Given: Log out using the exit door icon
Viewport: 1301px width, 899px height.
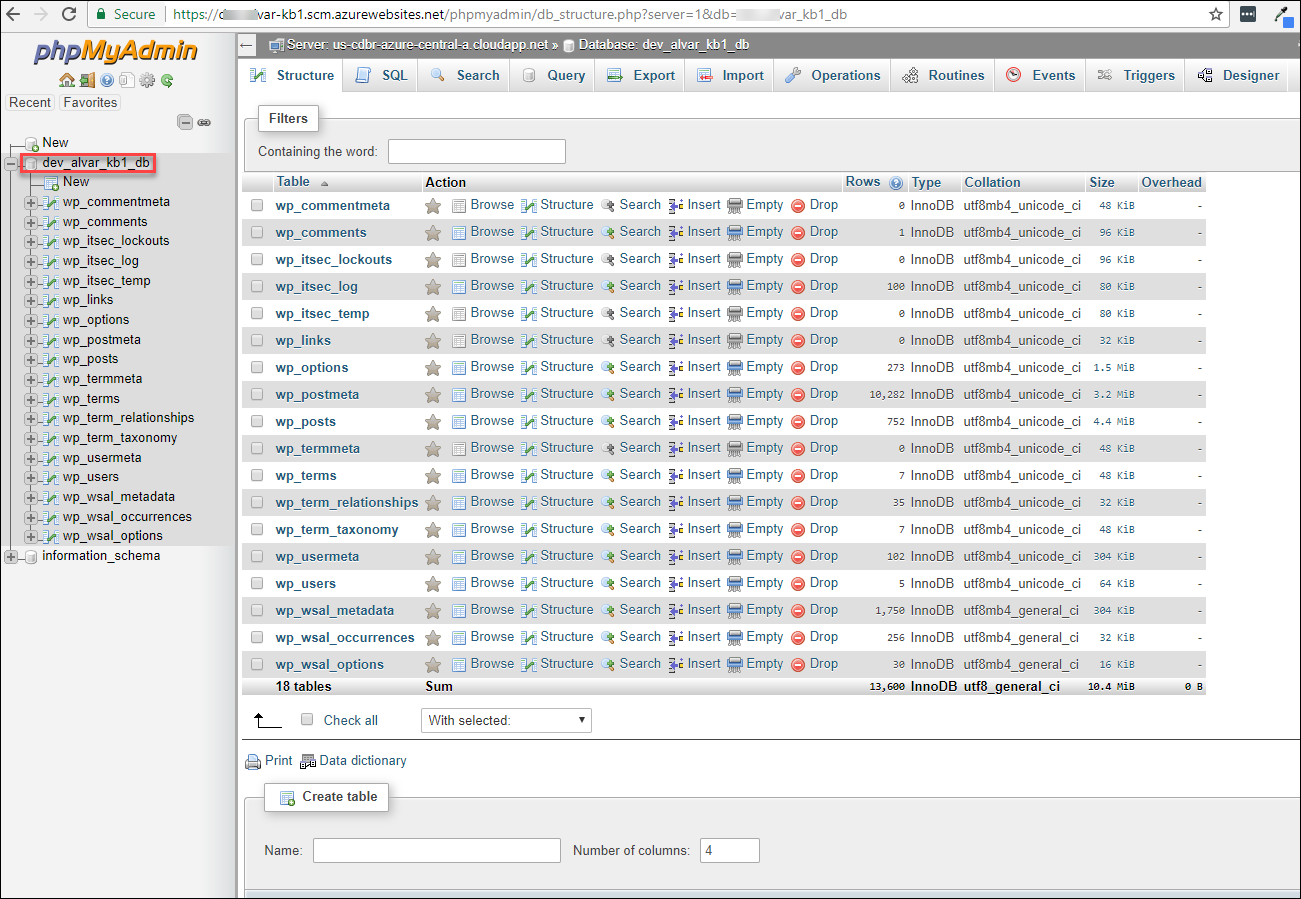Looking at the screenshot, I should click(87, 81).
